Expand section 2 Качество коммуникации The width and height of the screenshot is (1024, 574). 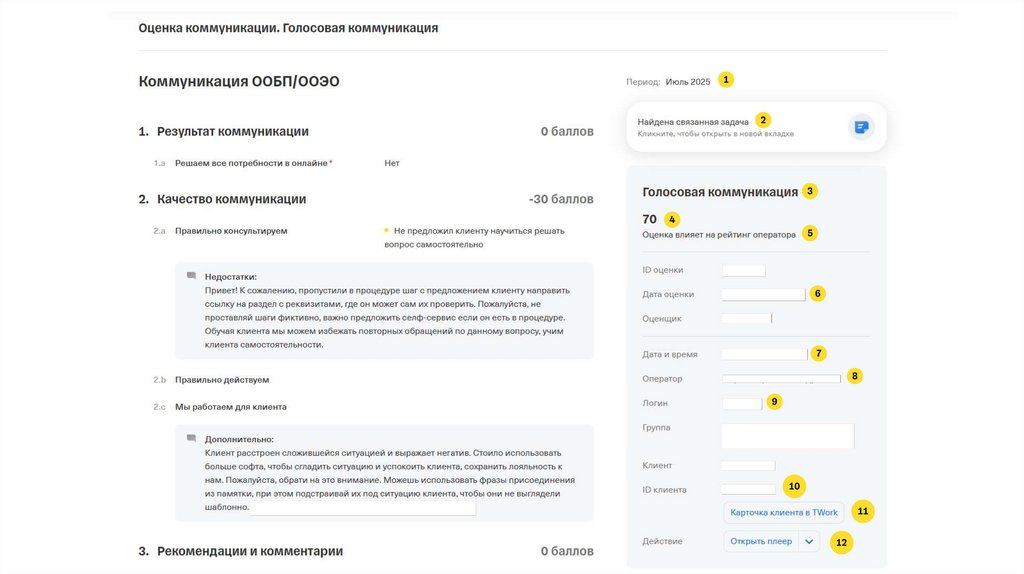point(231,199)
